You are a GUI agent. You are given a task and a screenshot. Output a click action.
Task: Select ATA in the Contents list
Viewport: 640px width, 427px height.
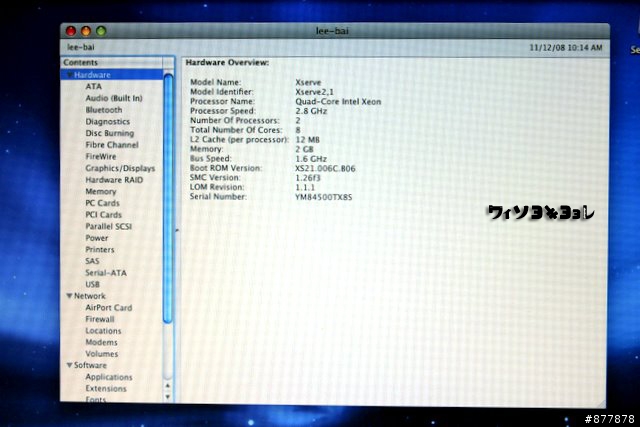tap(93, 87)
